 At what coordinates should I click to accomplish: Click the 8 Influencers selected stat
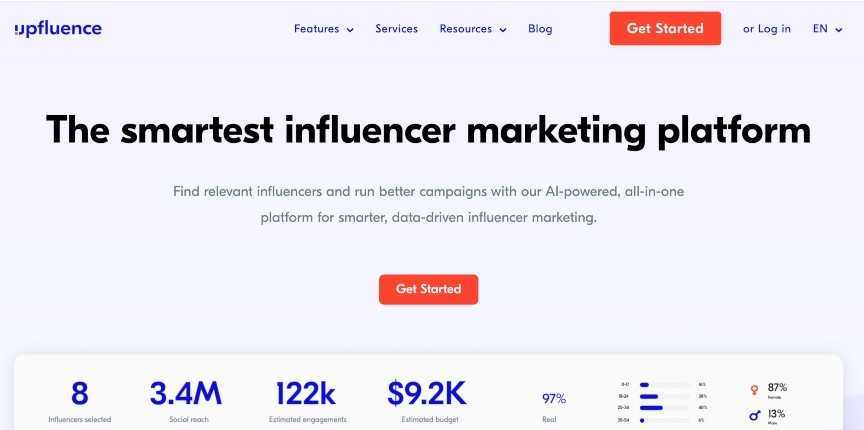pyautogui.click(x=80, y=394)
